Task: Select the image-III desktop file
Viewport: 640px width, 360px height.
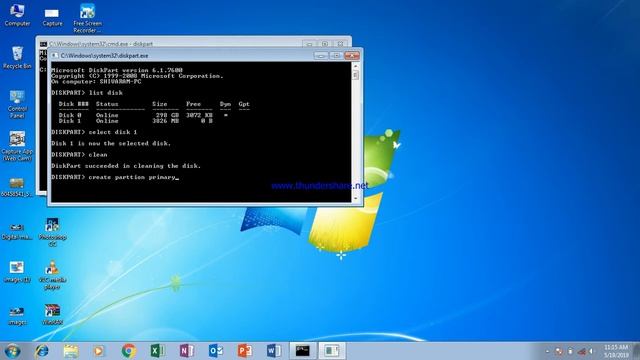Action: [x=17, y=272]
